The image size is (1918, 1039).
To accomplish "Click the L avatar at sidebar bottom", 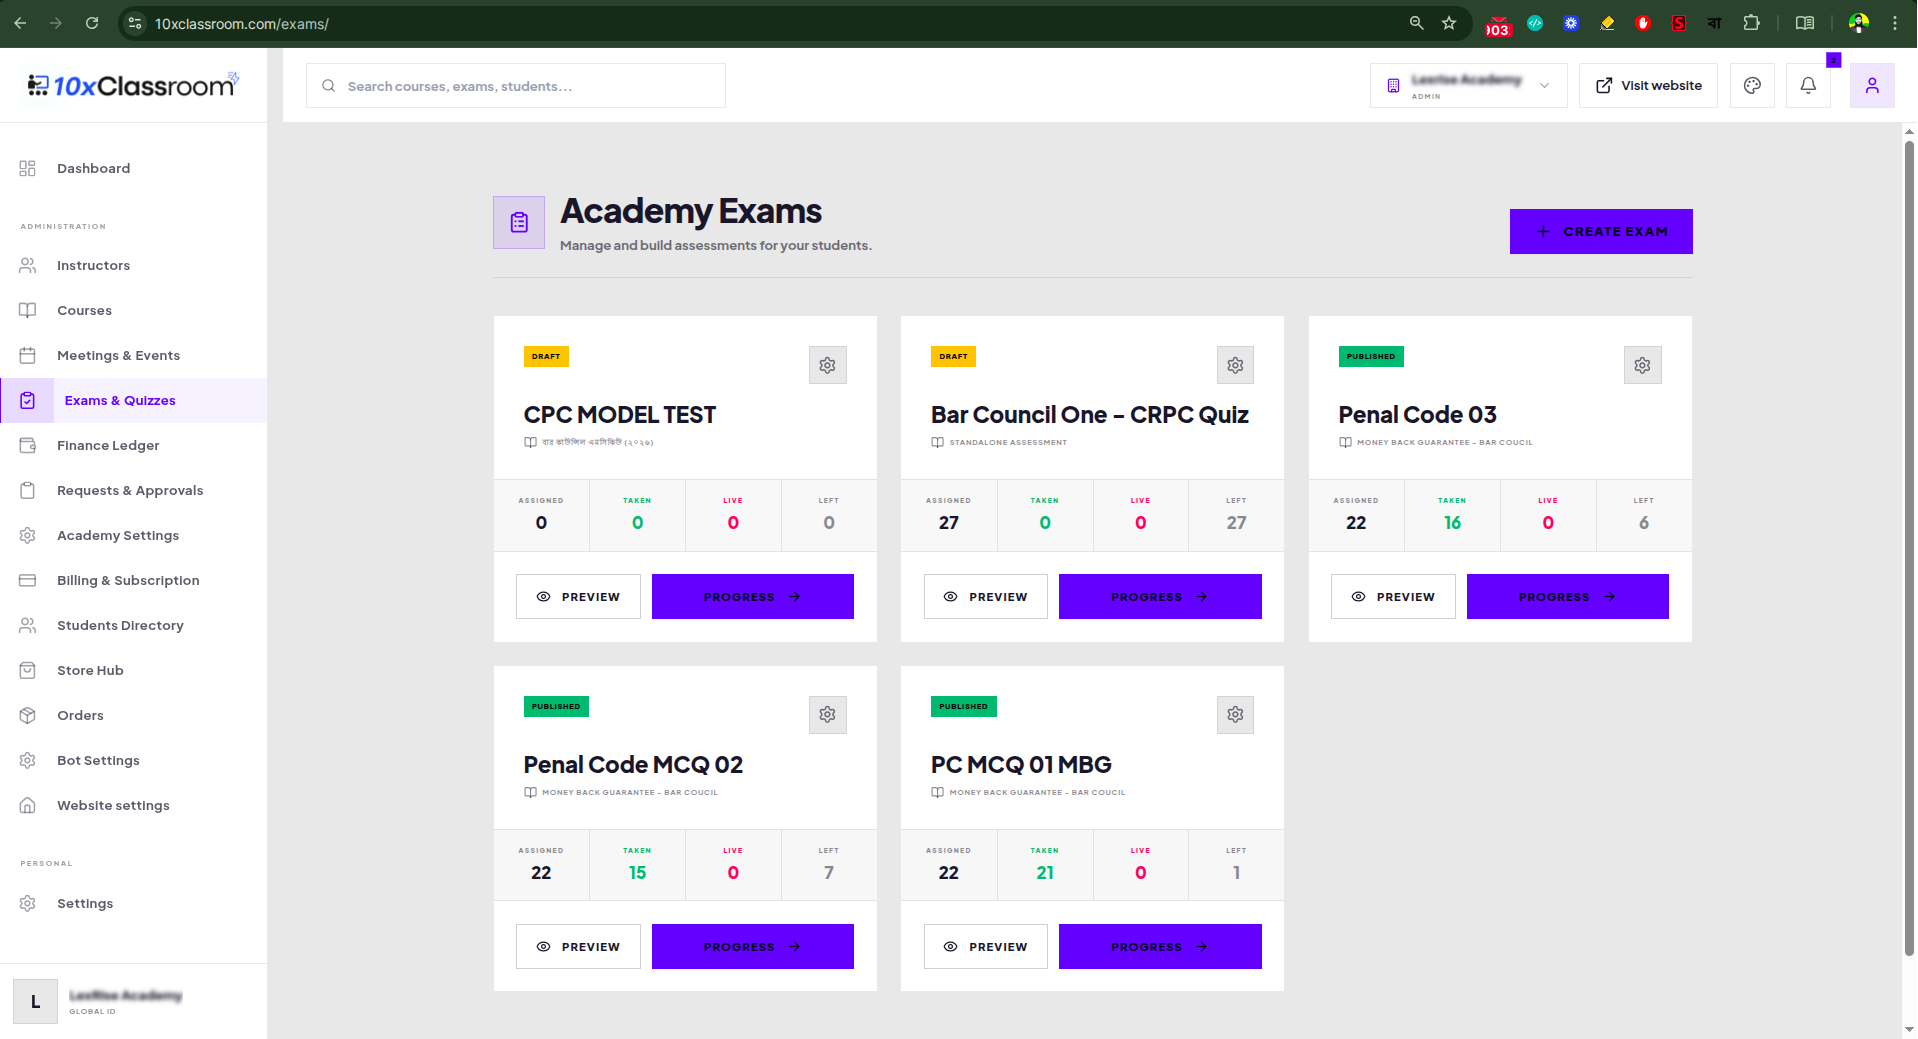I will click(35, 1001).
